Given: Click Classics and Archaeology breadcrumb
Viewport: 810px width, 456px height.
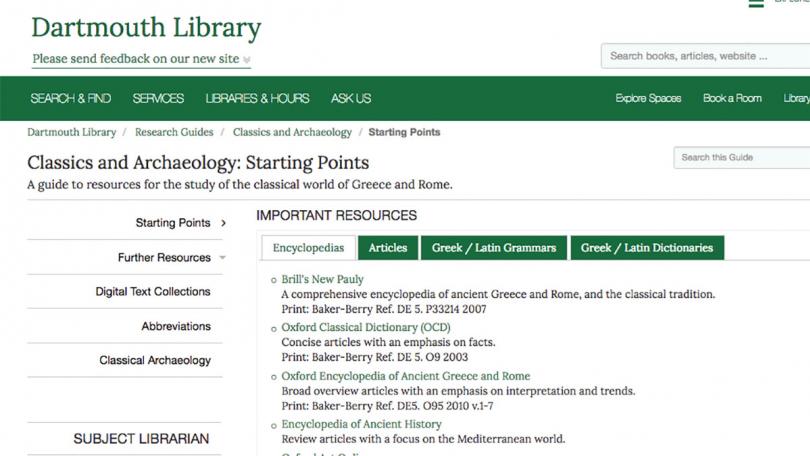Looking at the screenshot, I should [x=292, y=132].
